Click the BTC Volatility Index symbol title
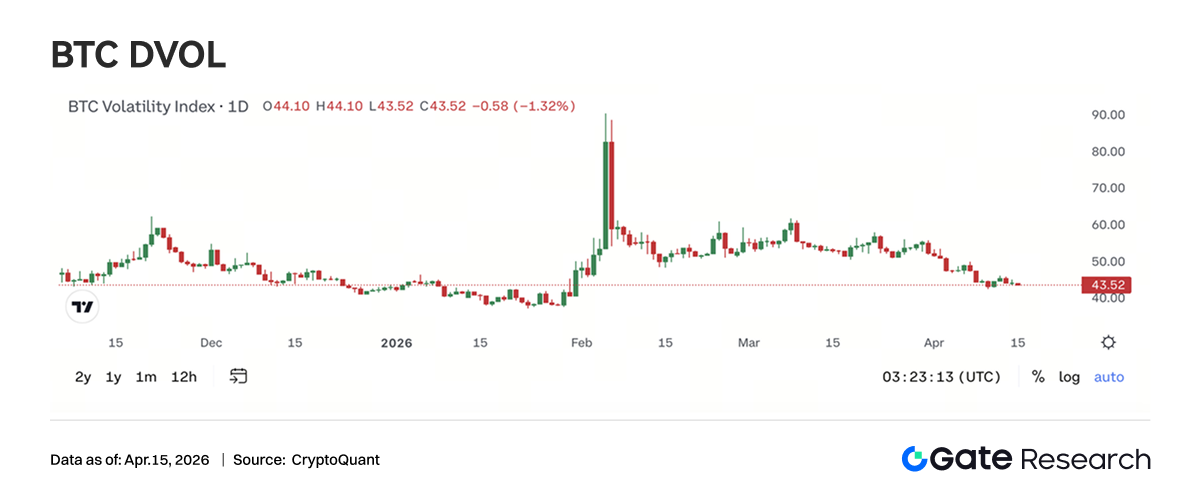This screenshot has width=1200, height=499. click(x=157, y=105)
